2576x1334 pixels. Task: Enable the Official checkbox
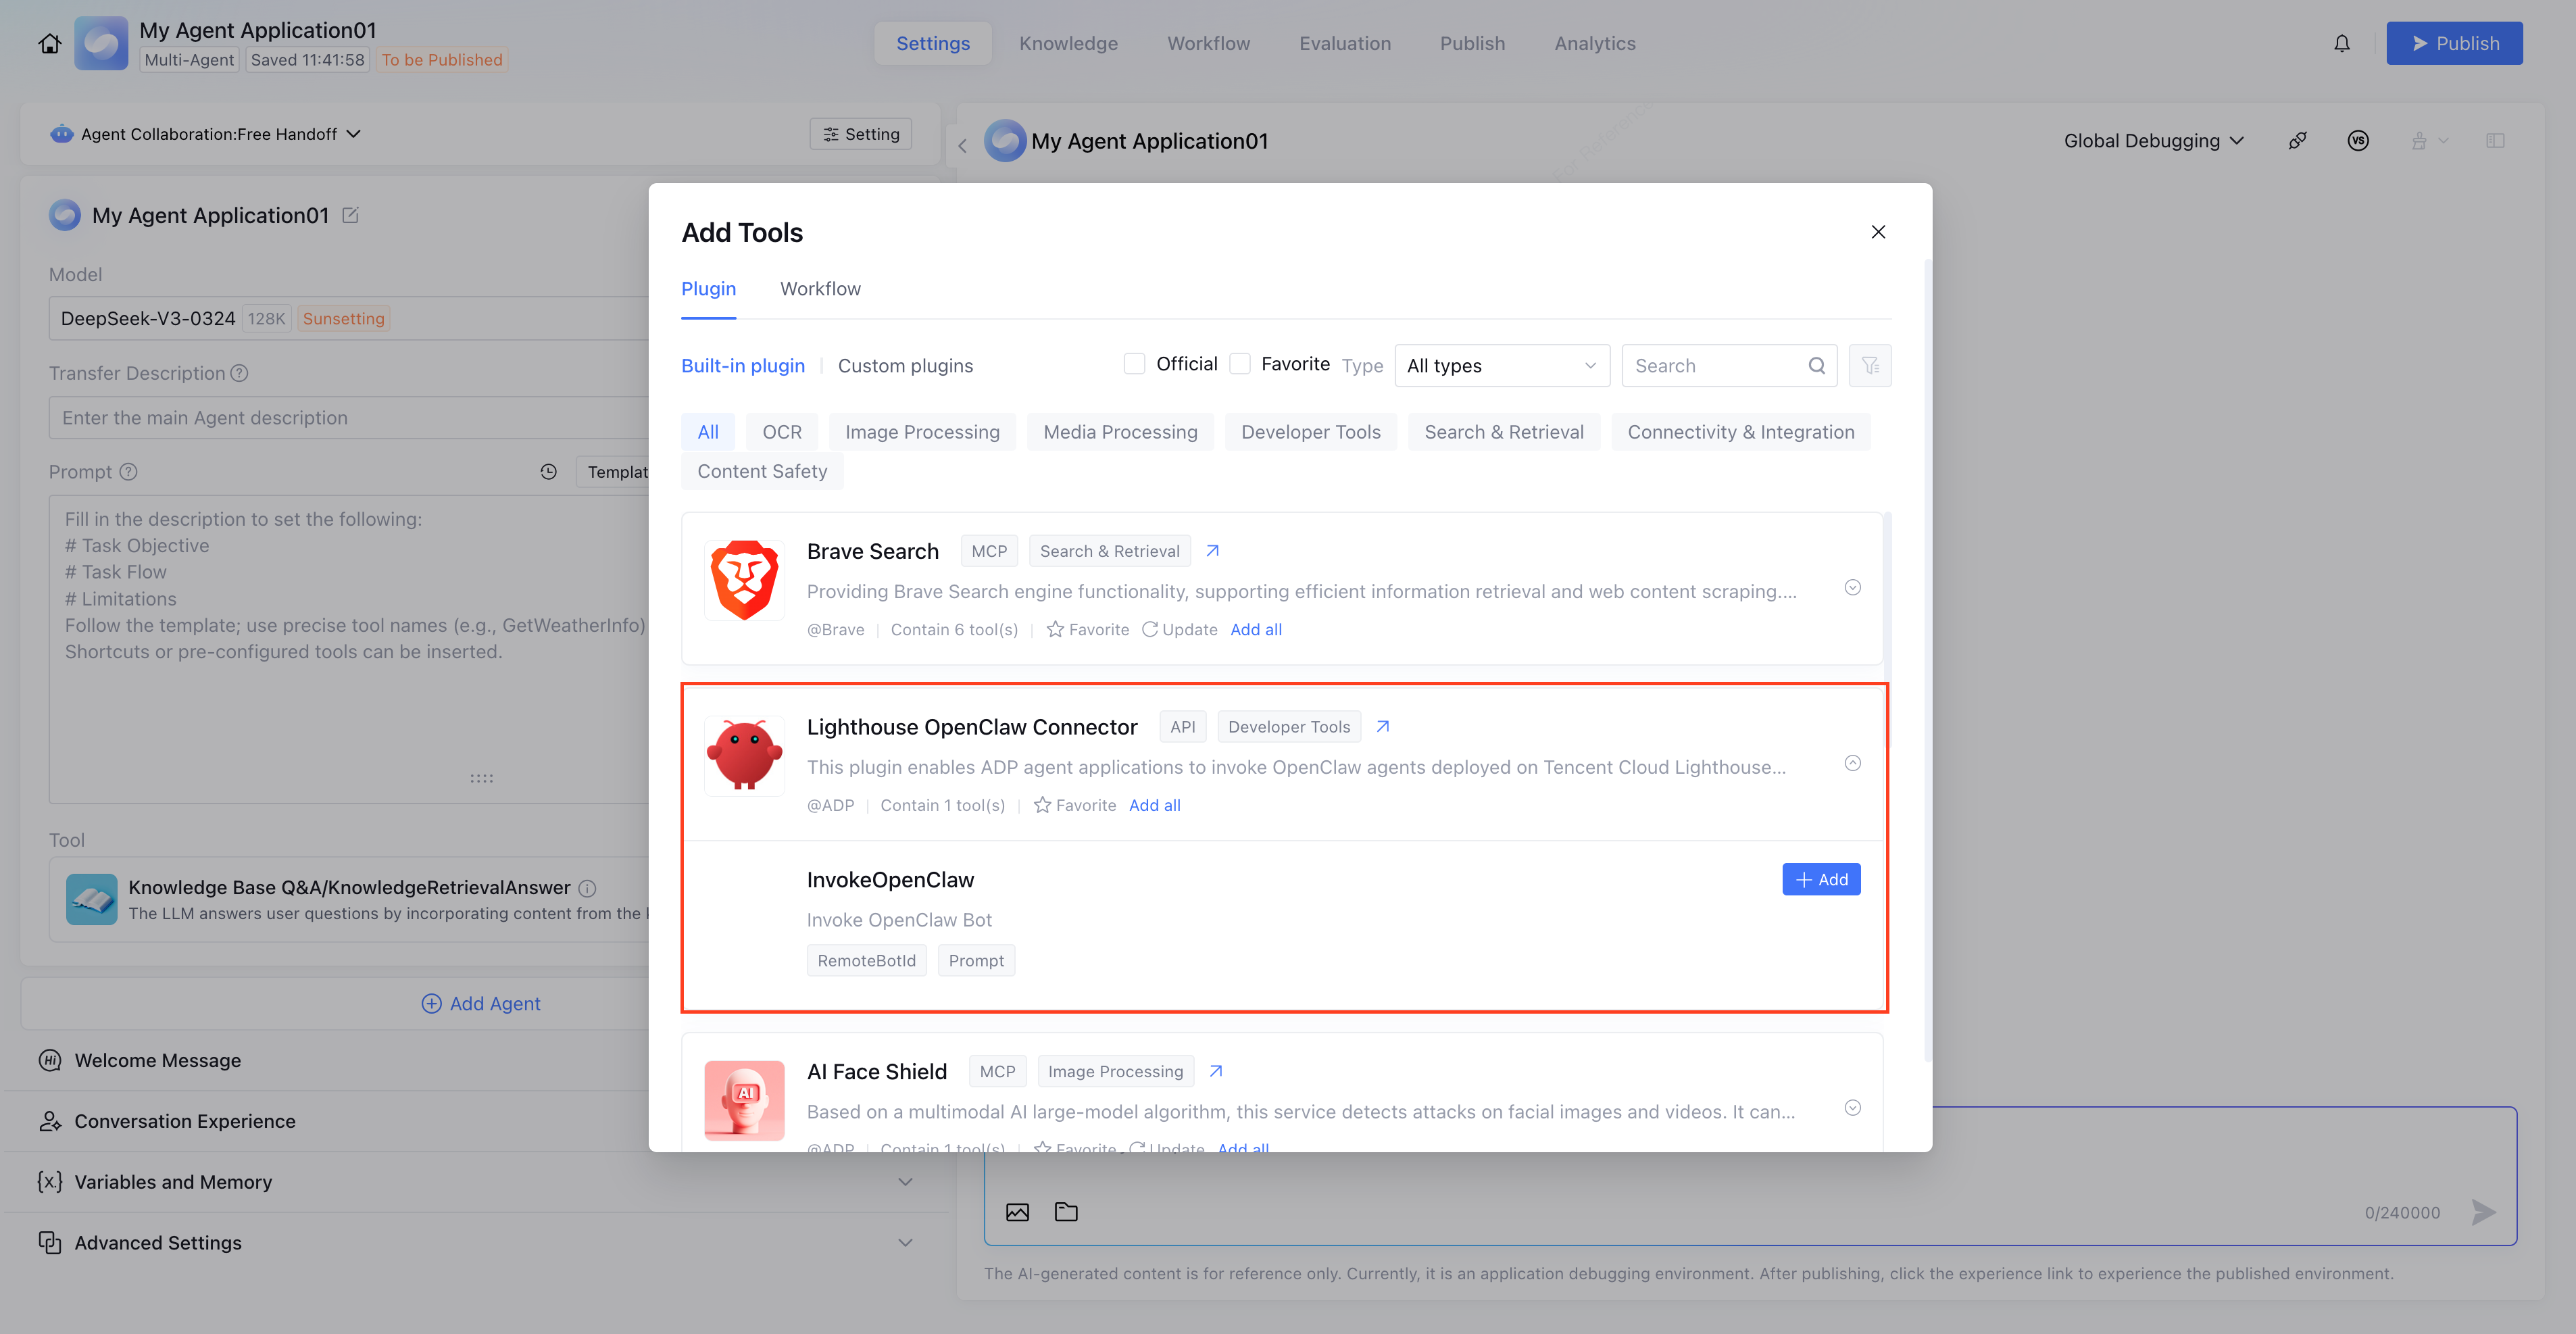point(1134,364)
